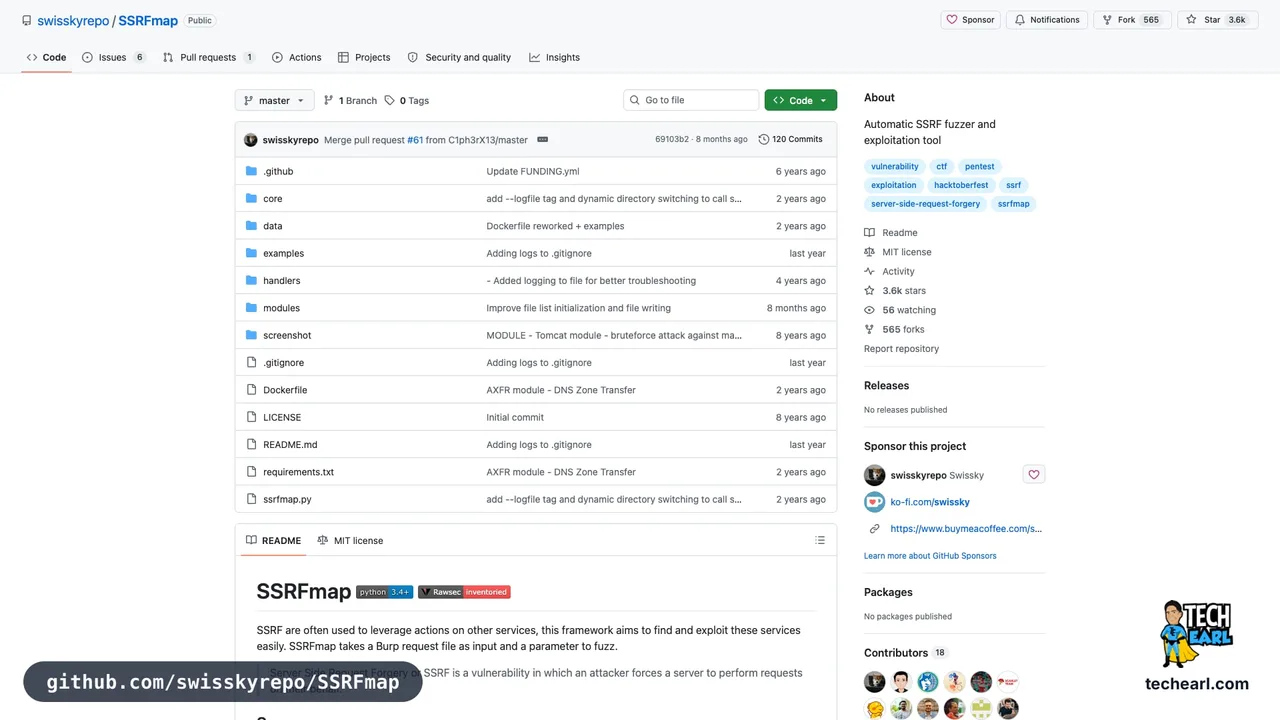
Task: Open the Projects tab
Action: click(x=364, y=57)
